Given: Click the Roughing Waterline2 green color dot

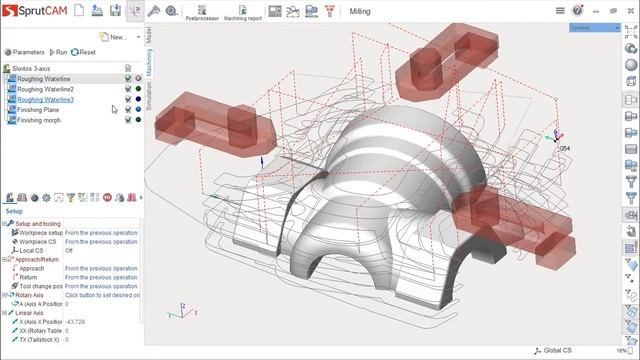Looking at the screenshot, I should pyautogui.click(x=138, y=89).
